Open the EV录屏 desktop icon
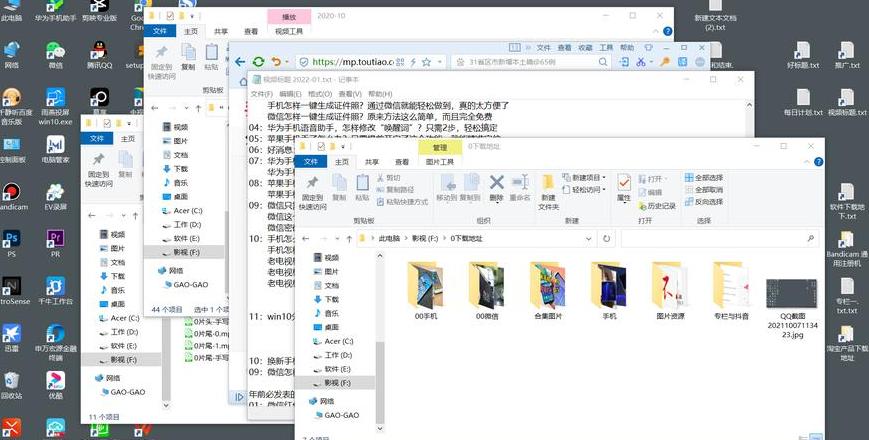The height and width of the screenshot is (440, 869). pyautogui.click(x=55, y=197)
